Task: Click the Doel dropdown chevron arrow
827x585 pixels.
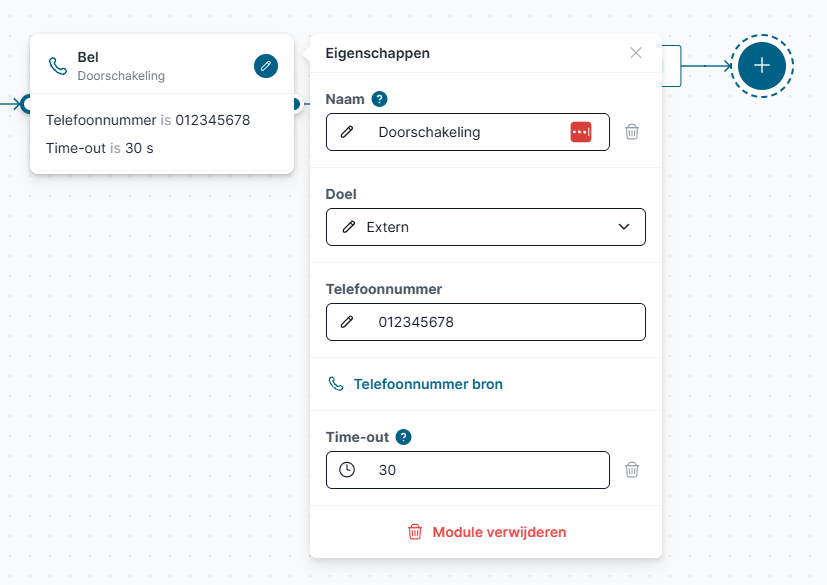Action: [624, 227]
